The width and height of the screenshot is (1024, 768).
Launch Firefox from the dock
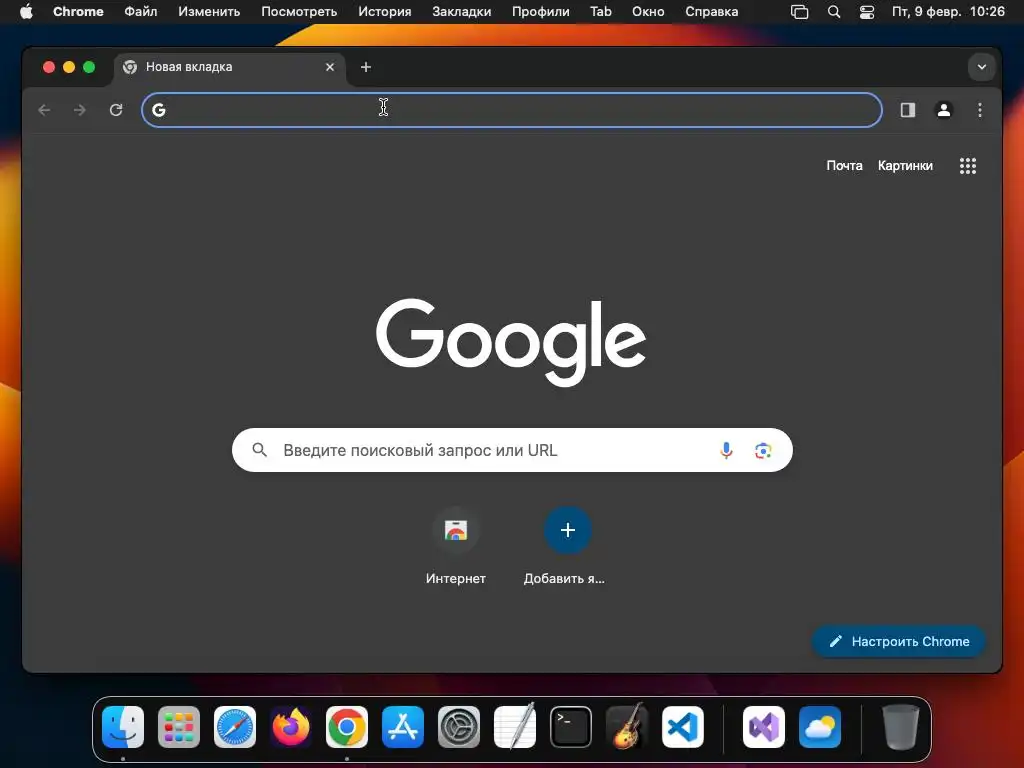coord(291,727)
